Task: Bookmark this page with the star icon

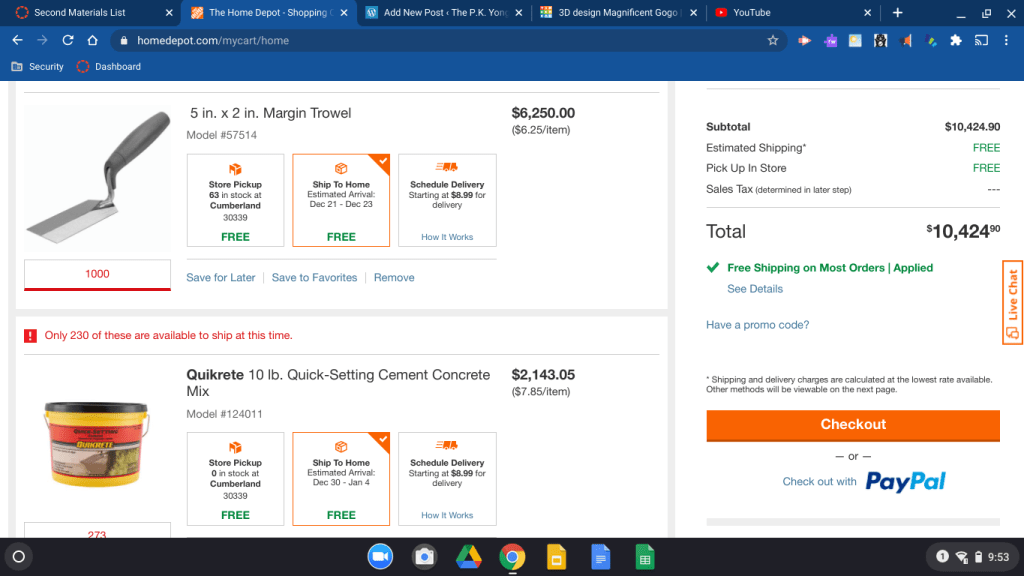Action: click(773, 41)
